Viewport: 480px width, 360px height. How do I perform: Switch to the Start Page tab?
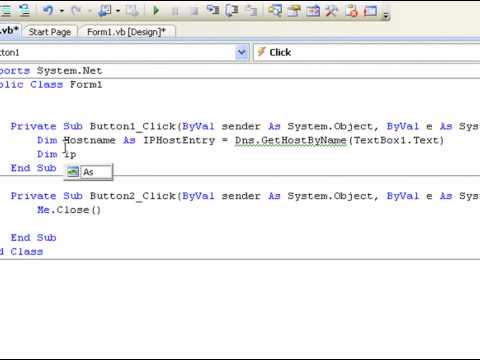[x=50, y=32]
